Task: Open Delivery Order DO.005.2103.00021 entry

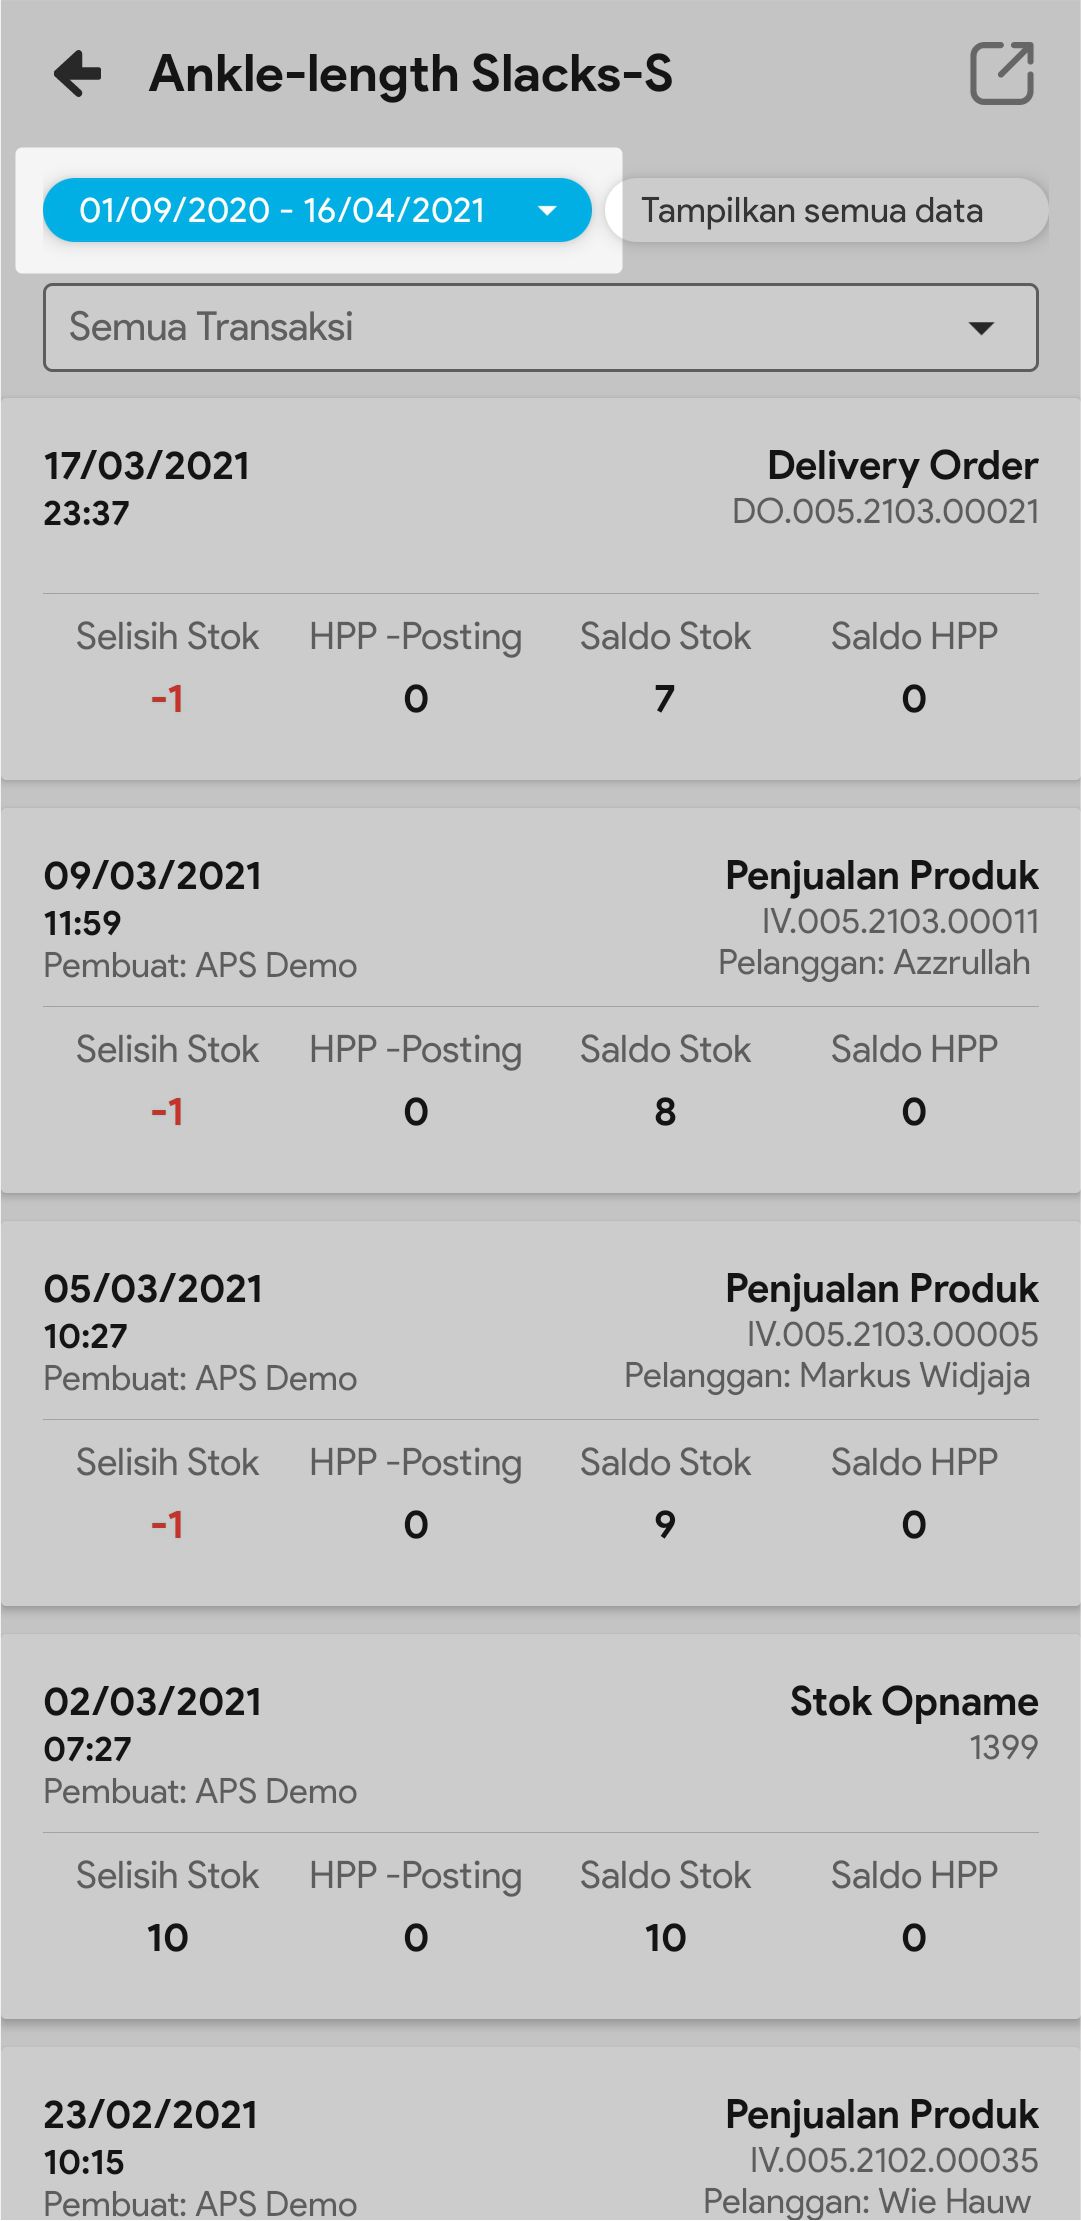Action: pyautogui.click(x=885, y=511)
